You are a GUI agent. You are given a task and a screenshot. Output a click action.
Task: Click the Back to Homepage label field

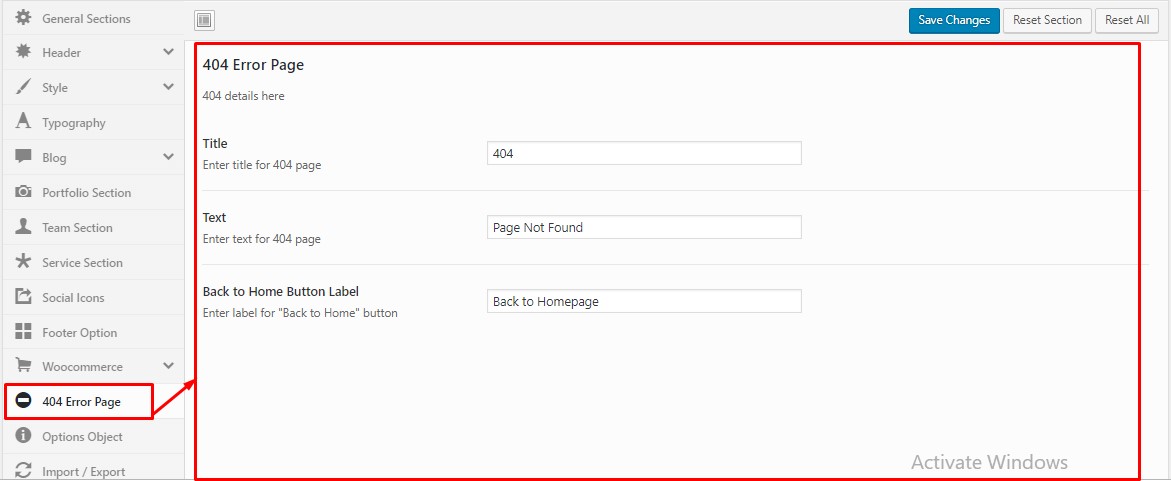tap(644, 301)
